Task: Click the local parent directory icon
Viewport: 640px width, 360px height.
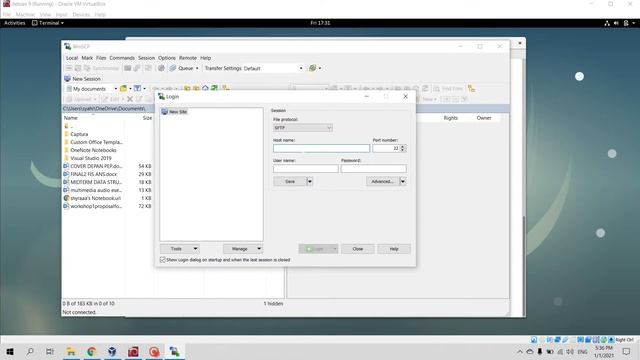Action: coord(187,89)
